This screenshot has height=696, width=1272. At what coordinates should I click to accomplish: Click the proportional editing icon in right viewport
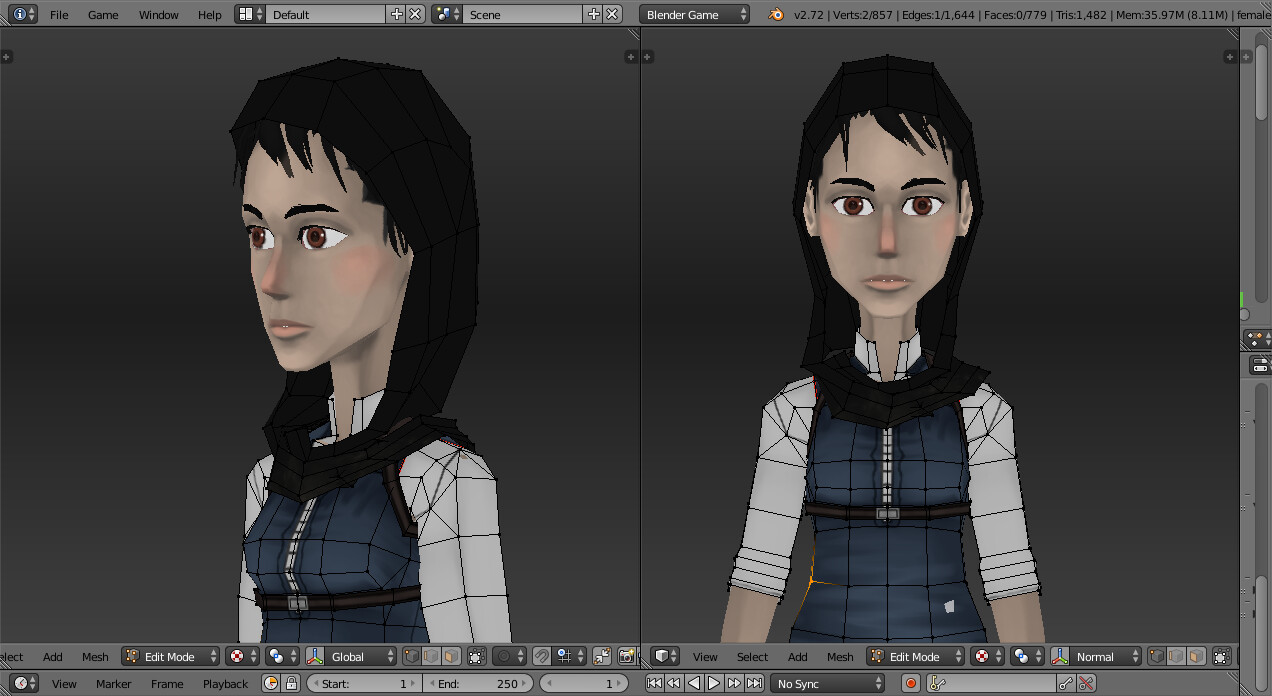coord(1023,656)
